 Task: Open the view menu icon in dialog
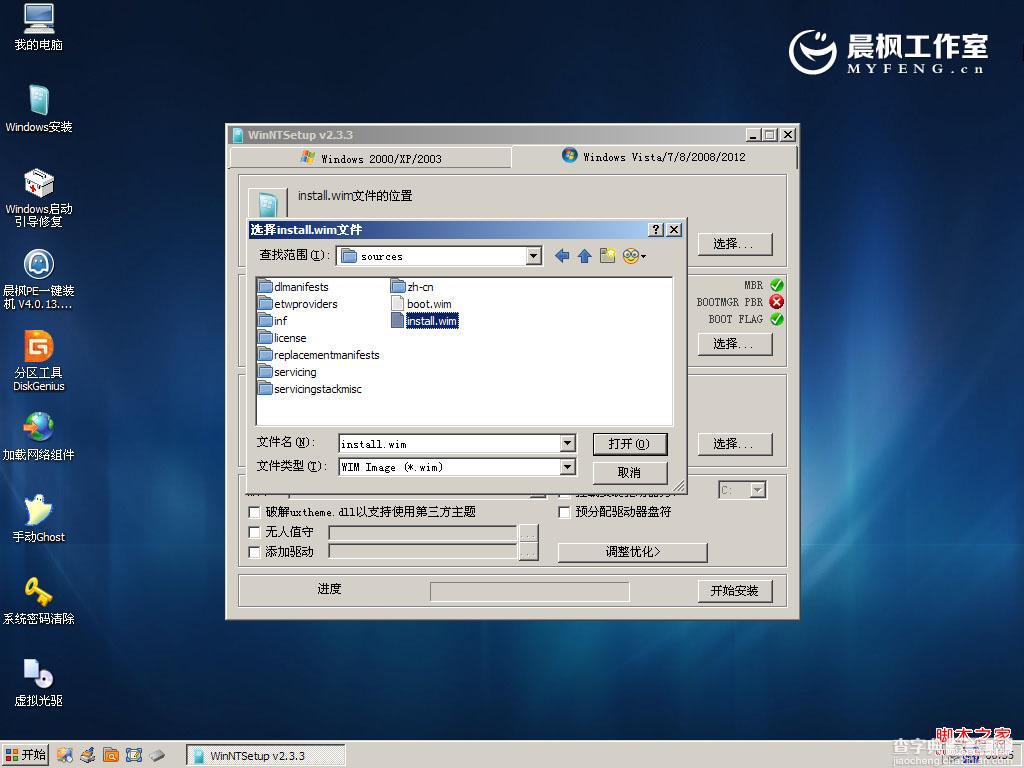tap(633, 256)
